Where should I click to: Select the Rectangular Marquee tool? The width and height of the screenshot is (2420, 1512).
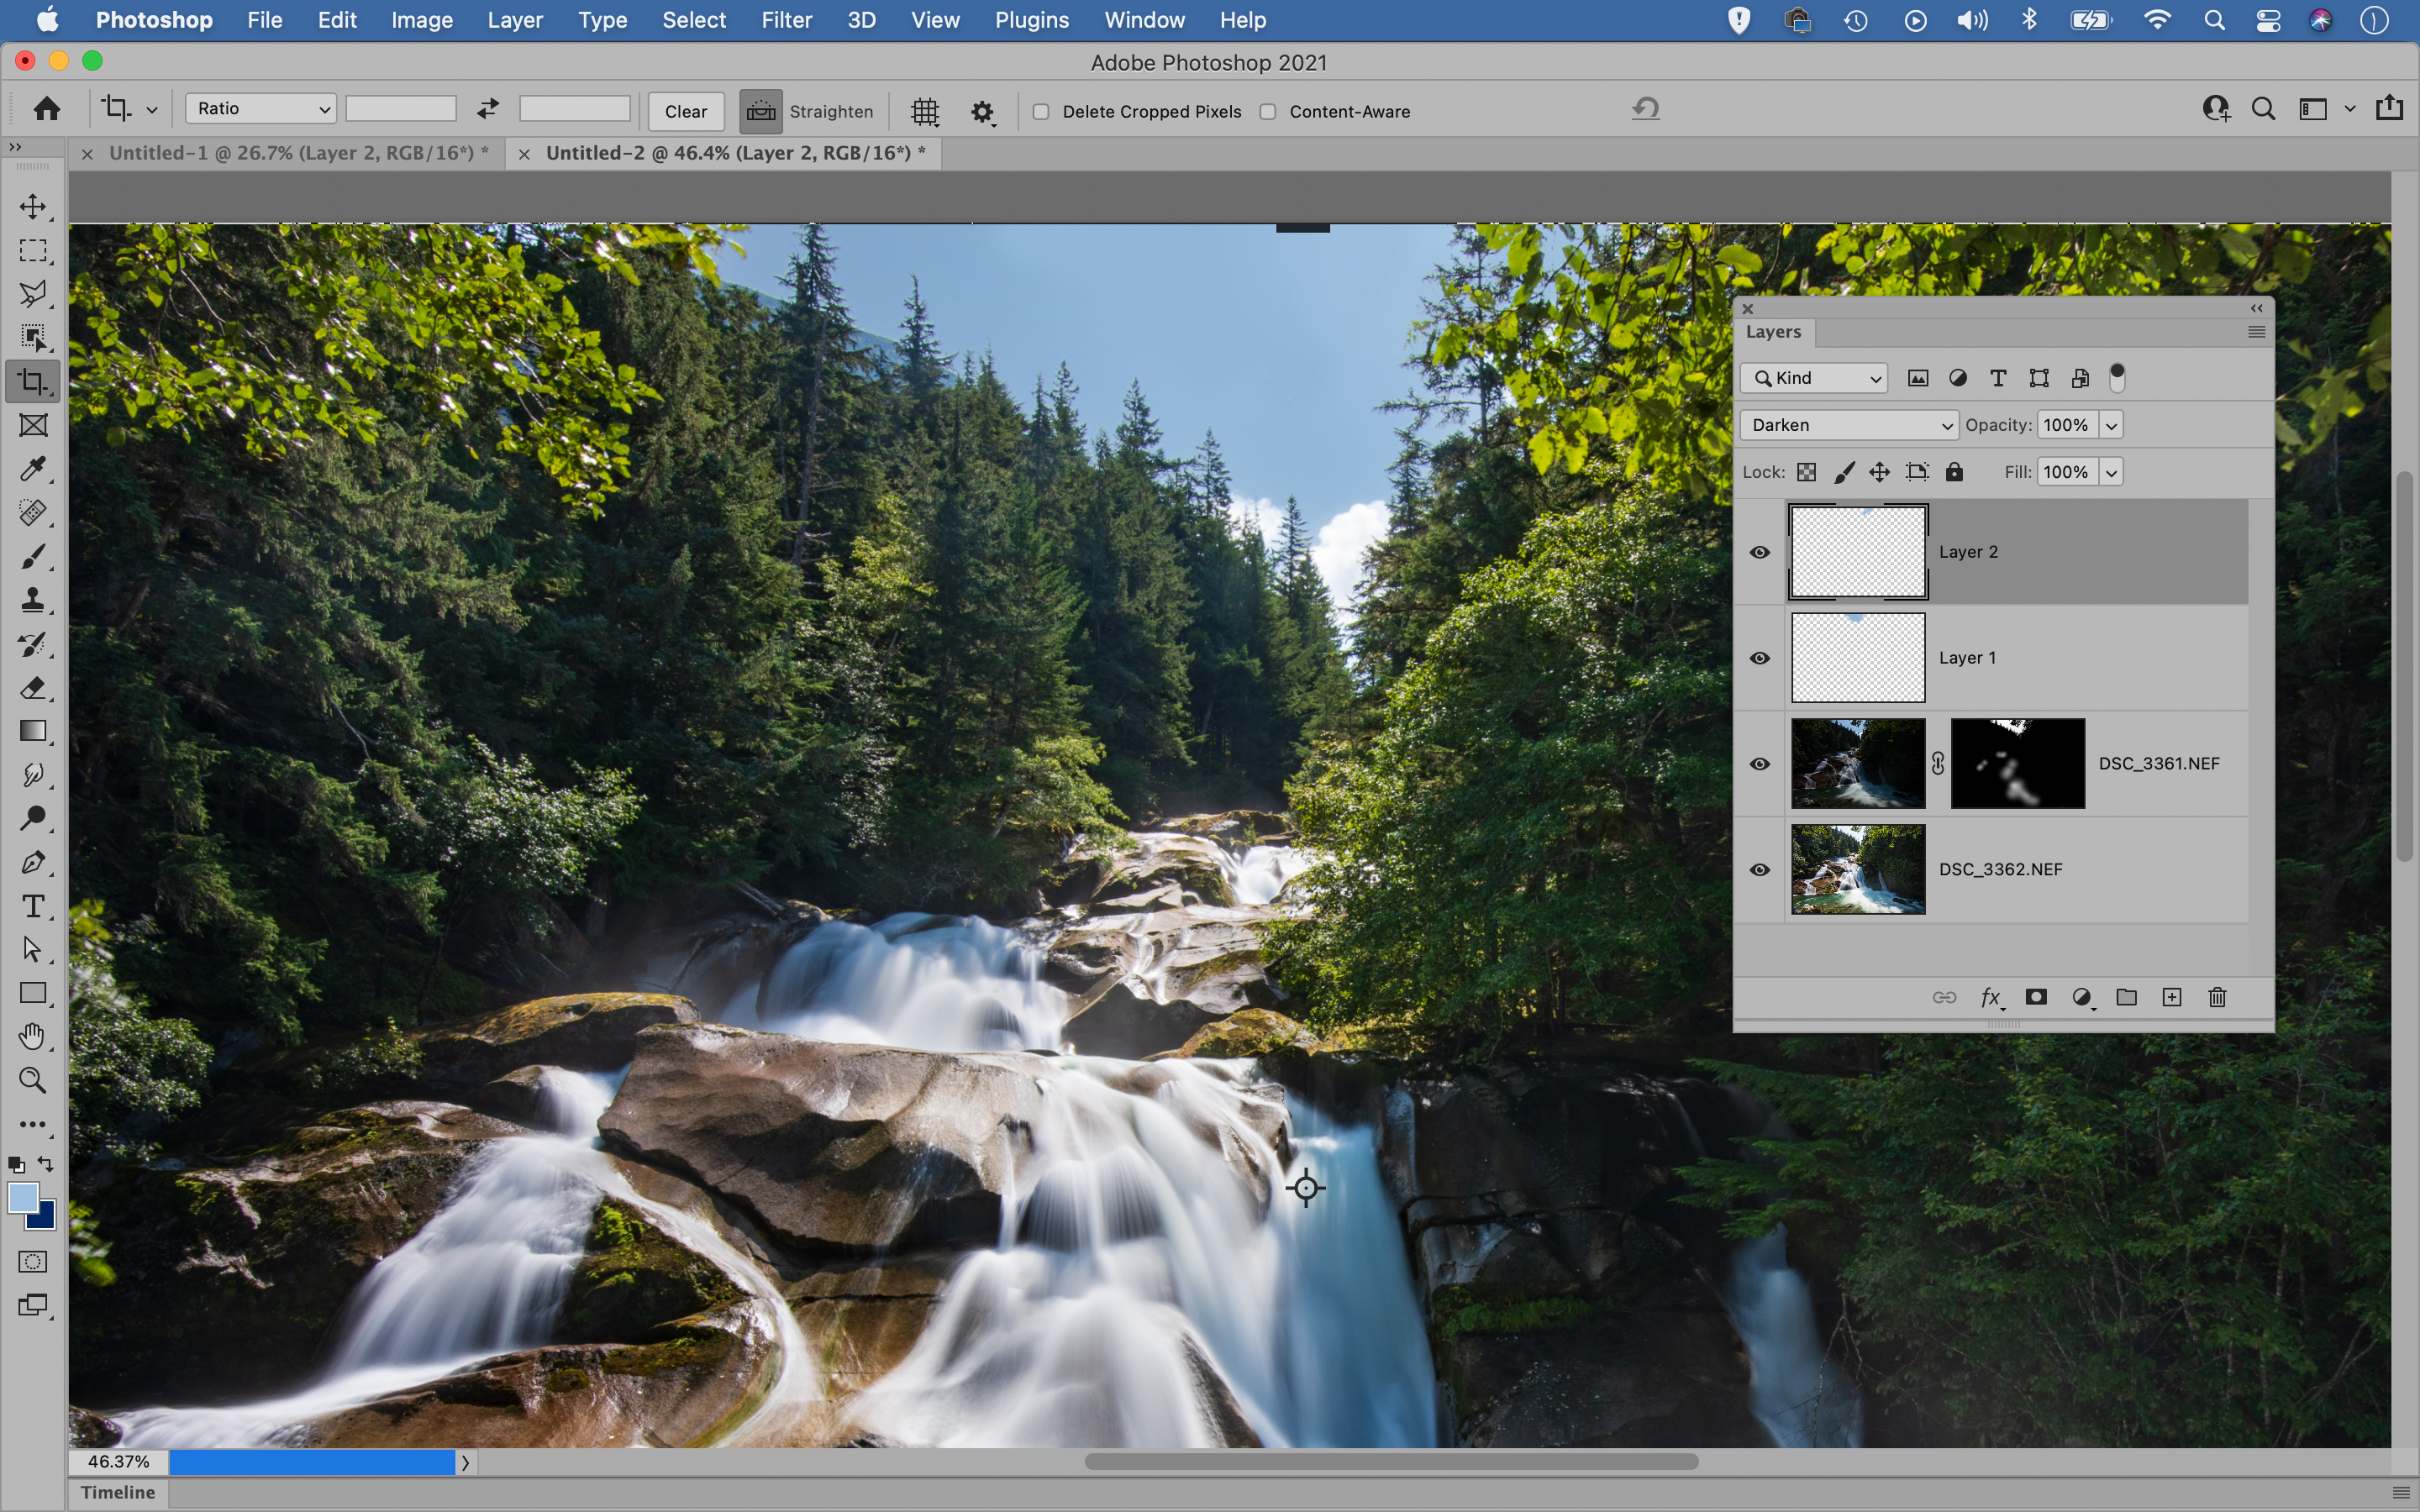tap(33, 250)
